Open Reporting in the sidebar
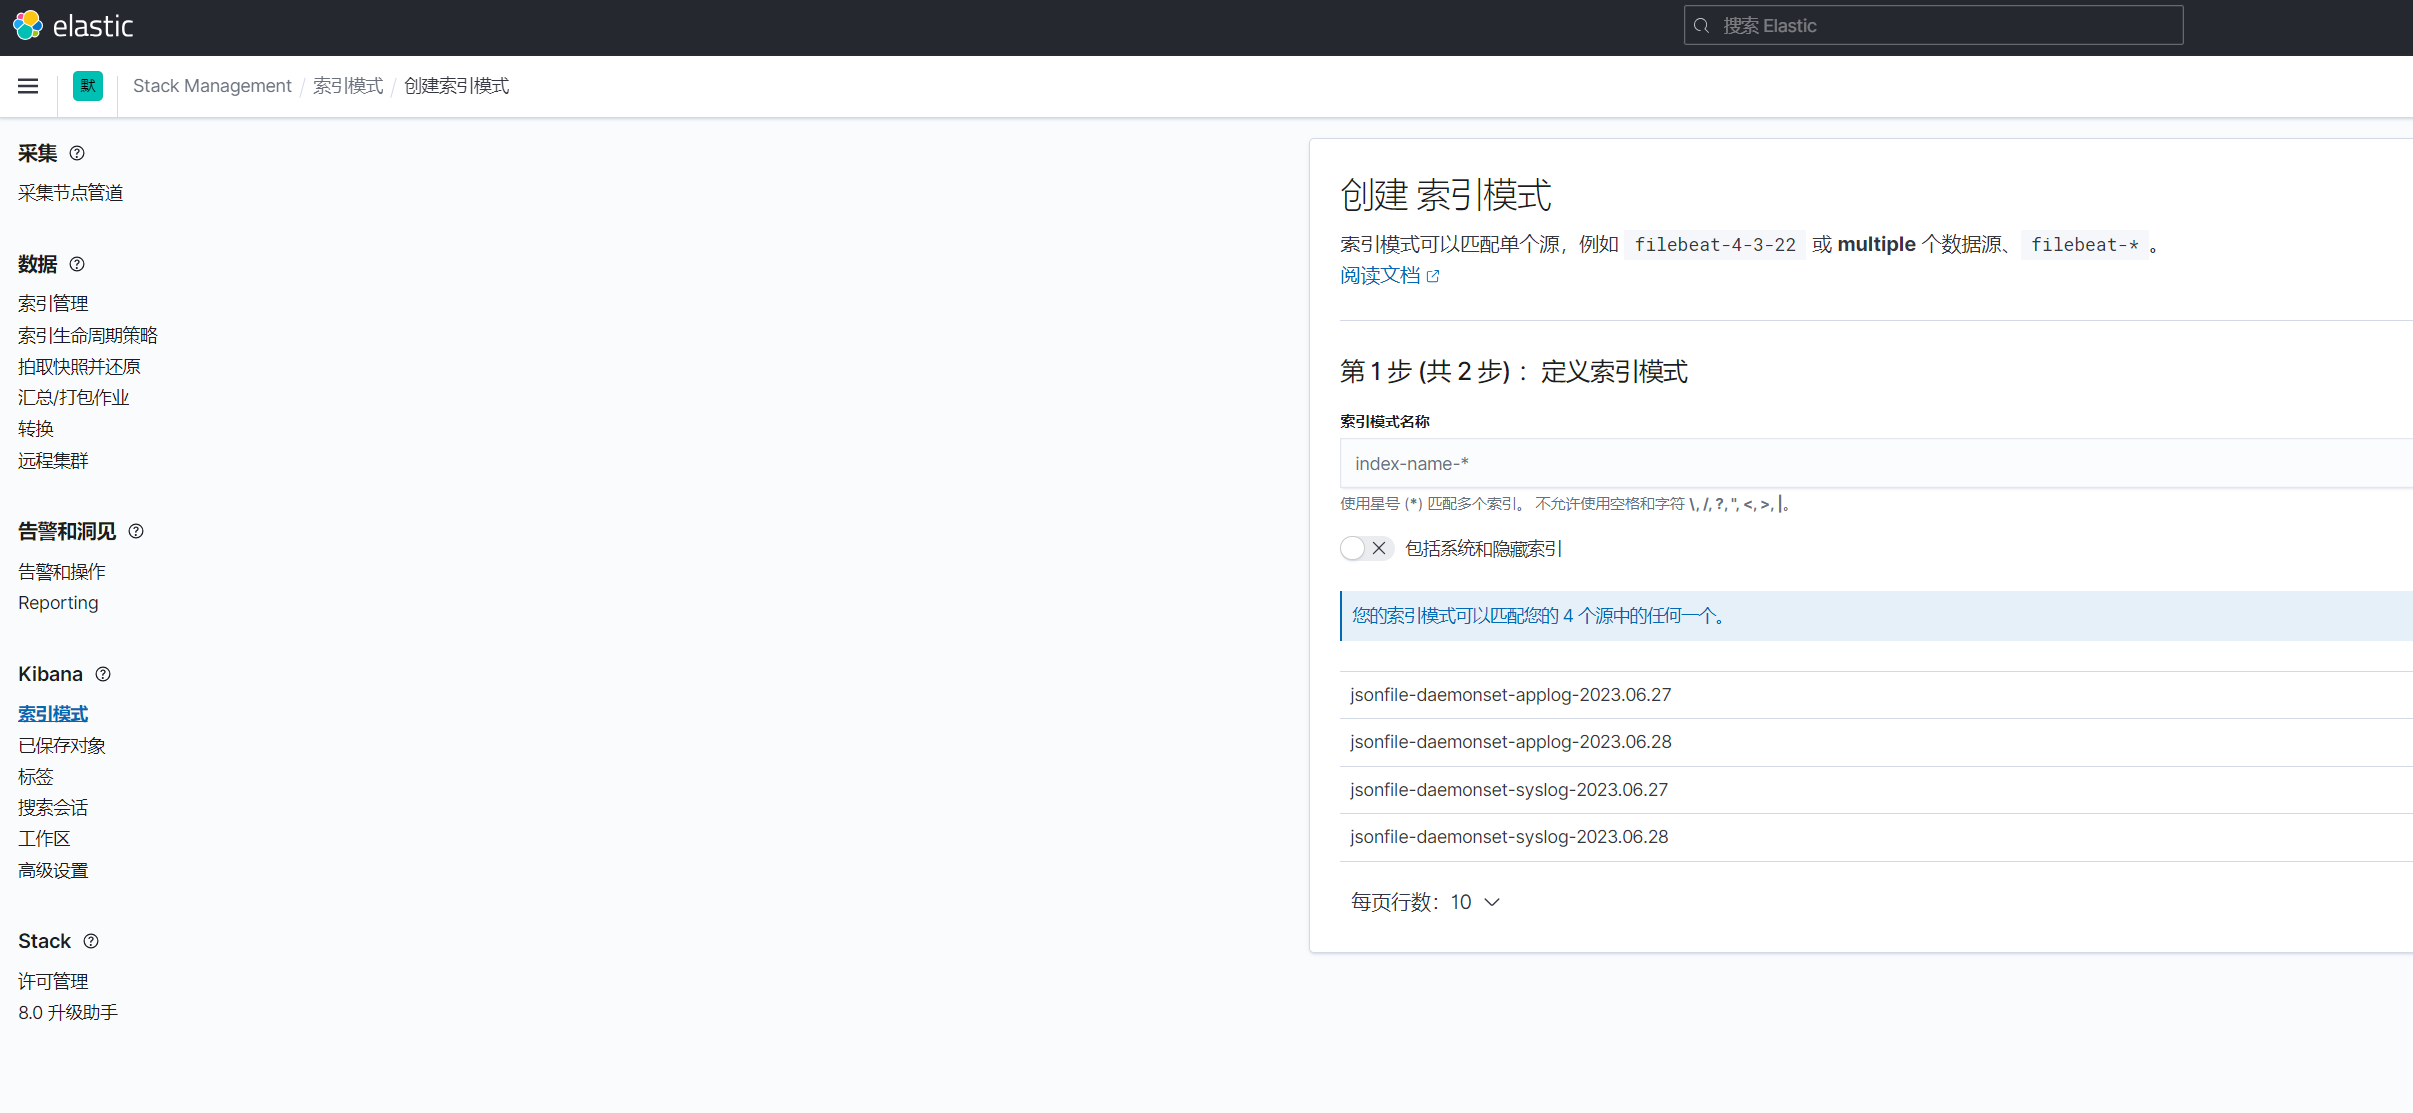Screen dimensions: 2413x1113 [x=58, y=603]
